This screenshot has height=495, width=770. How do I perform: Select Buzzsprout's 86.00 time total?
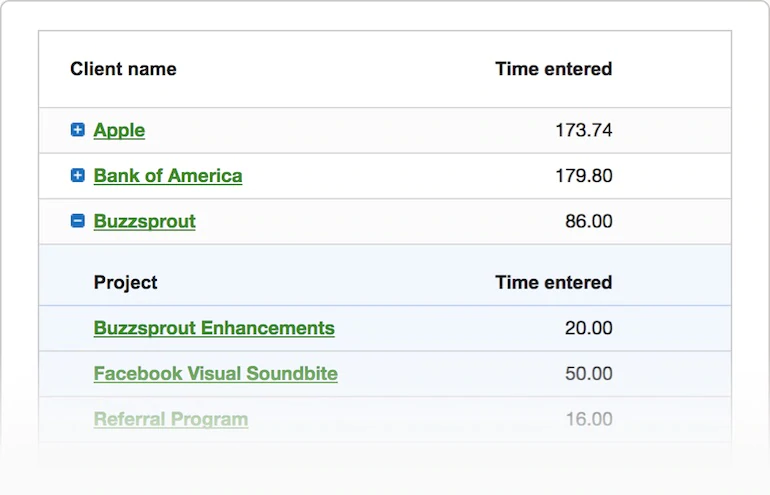(589, 221)
